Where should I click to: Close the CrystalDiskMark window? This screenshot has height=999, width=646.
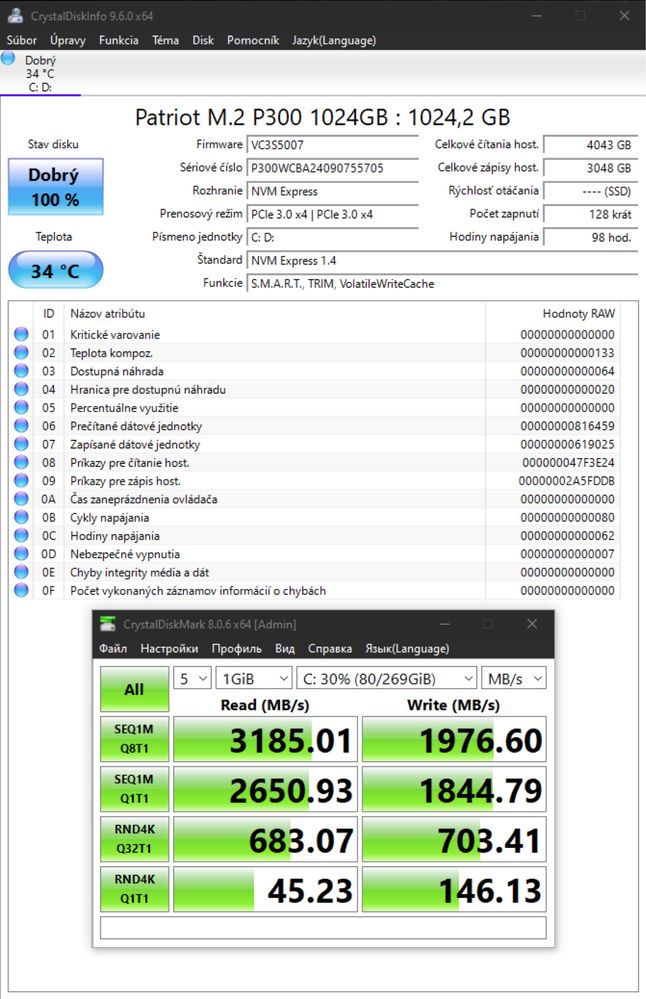point(532,624)
